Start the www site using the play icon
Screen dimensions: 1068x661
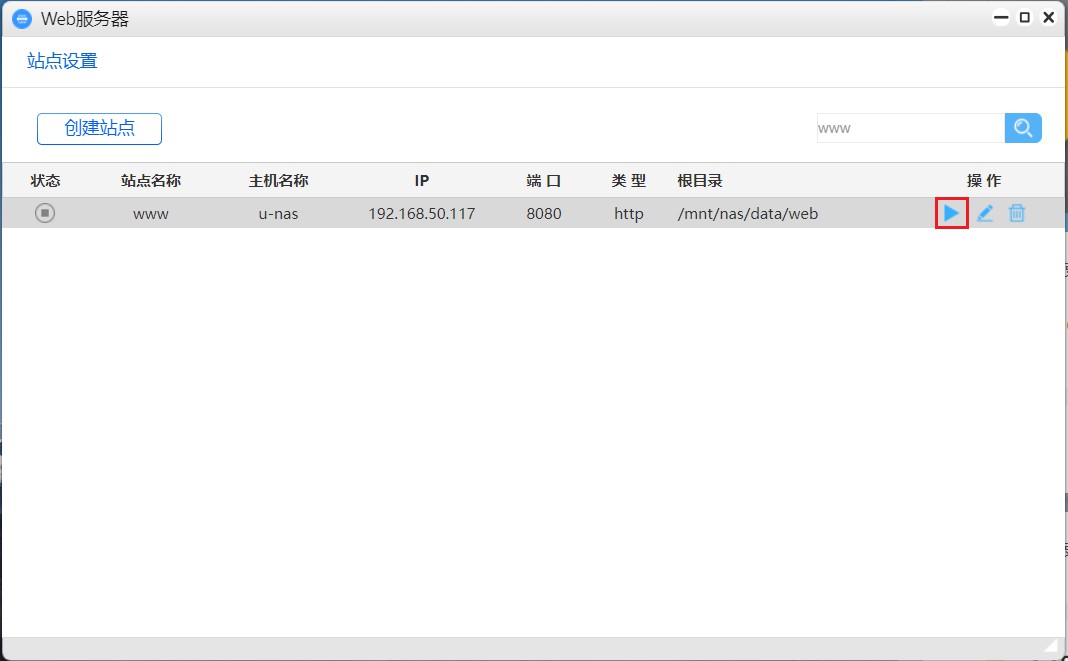(x=951, y=213)
